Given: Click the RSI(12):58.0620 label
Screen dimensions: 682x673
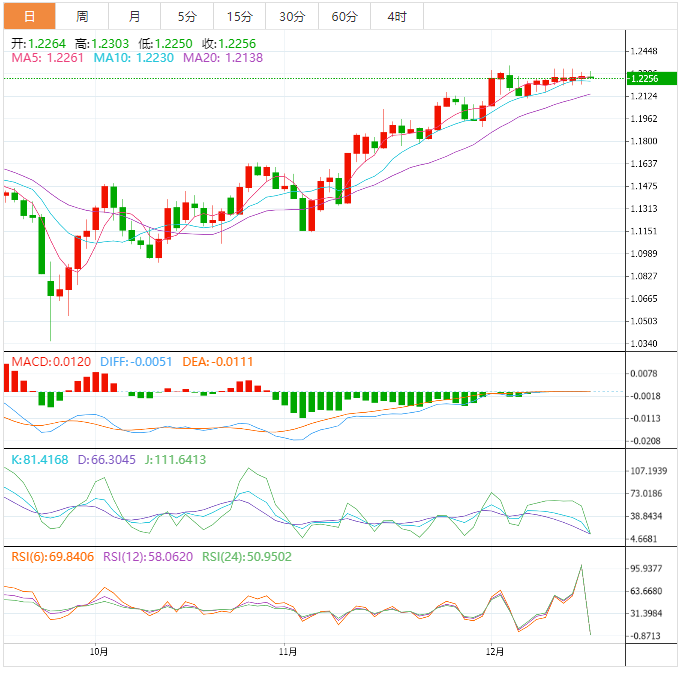Looking at the screenshot, I should coord(148,556).
